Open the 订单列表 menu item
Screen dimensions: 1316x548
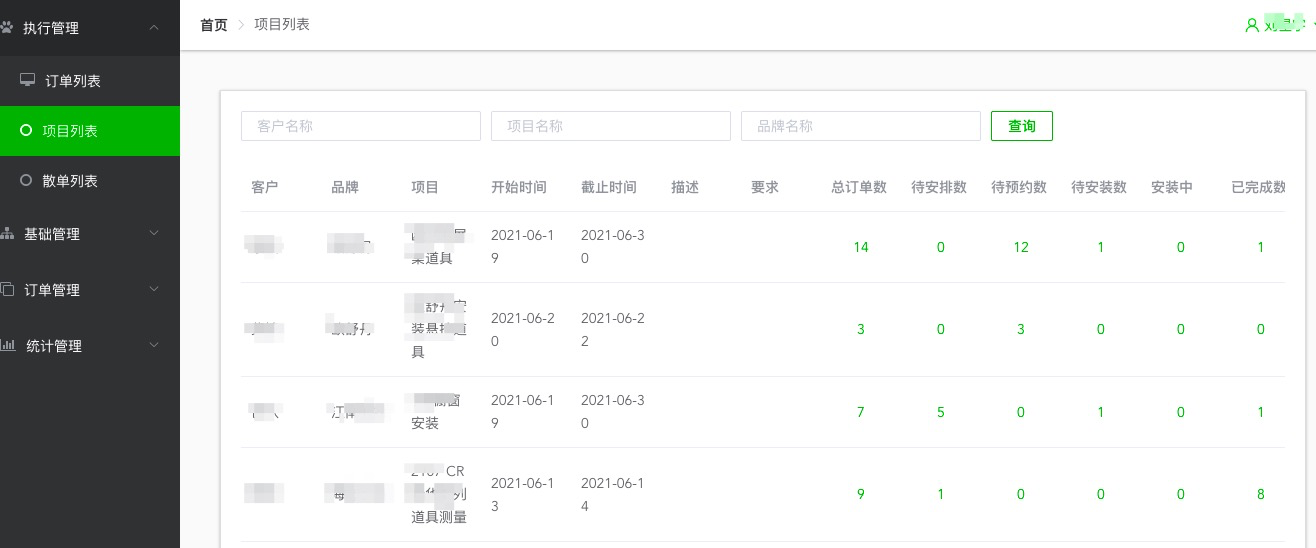73,81
